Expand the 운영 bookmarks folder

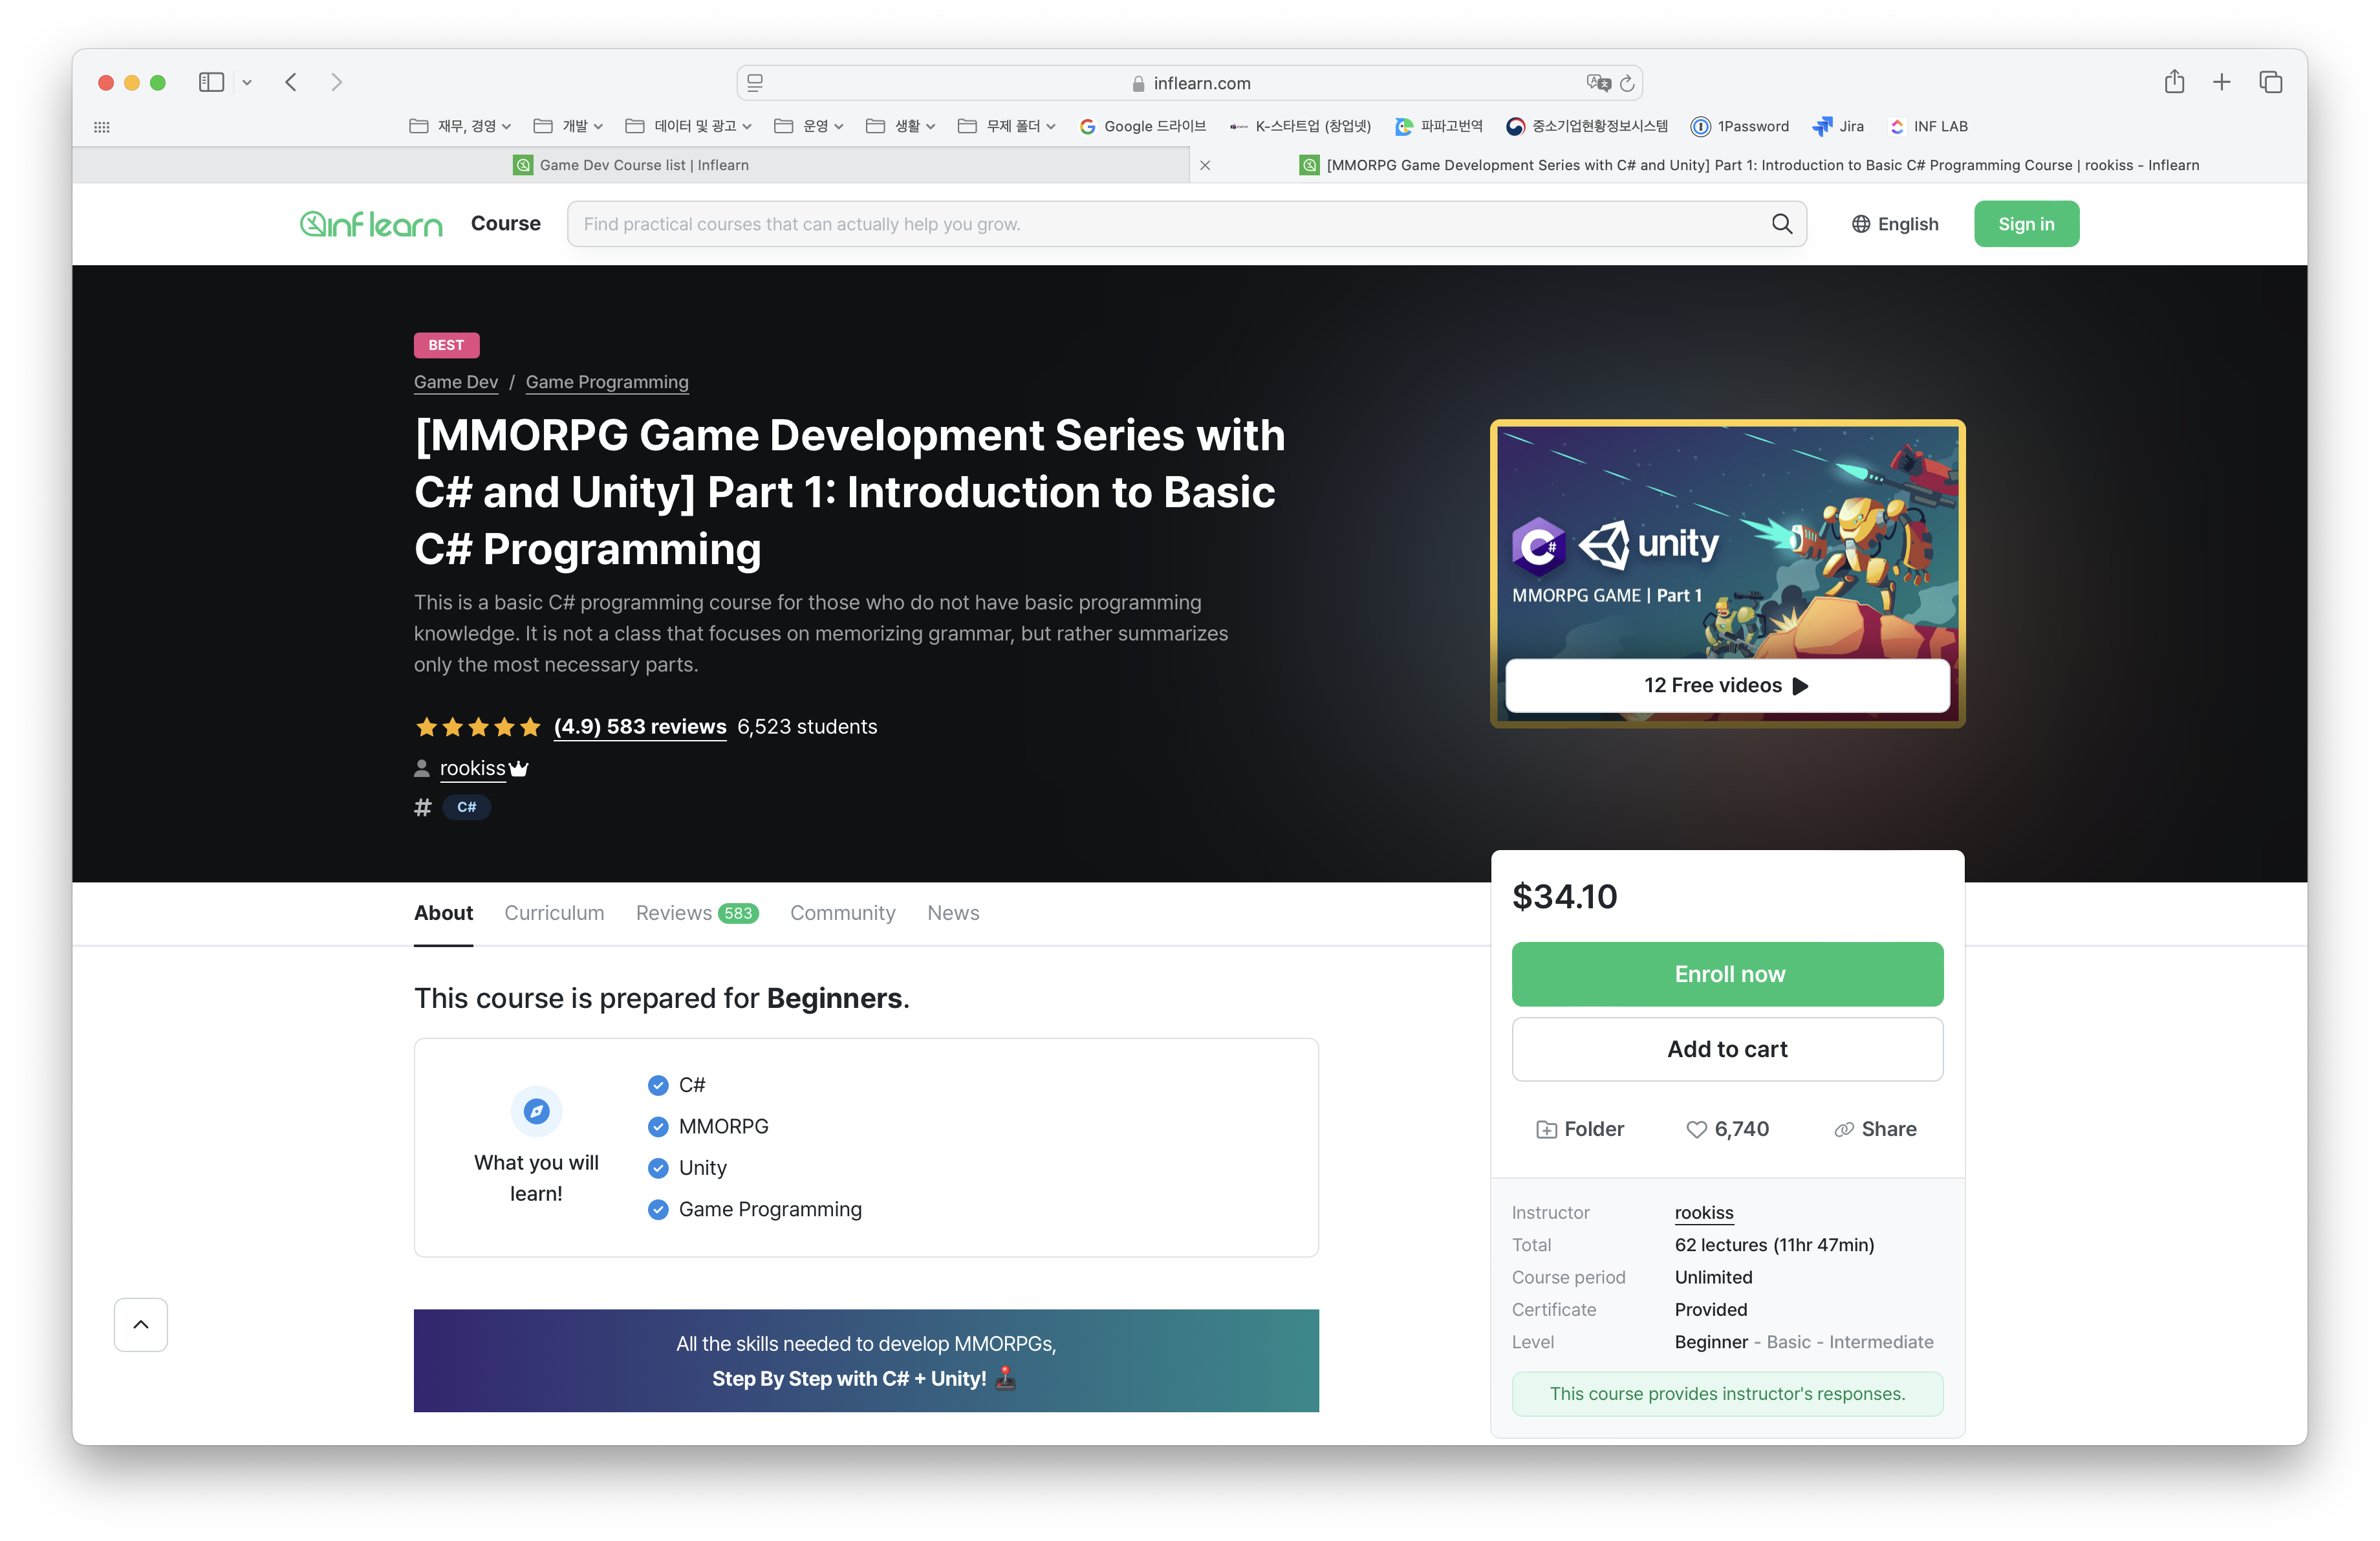[x=809, y=126]
